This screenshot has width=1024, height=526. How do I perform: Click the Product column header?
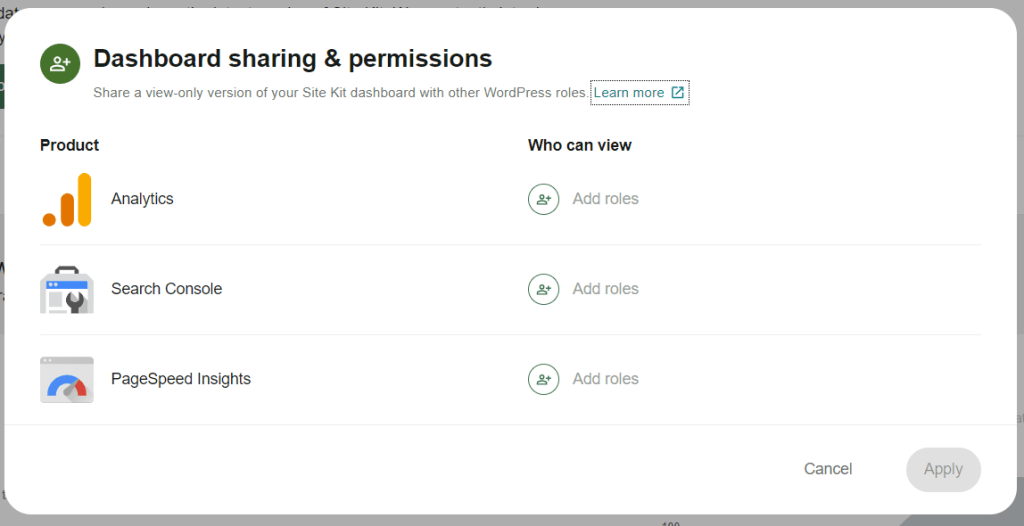[x=69, y=145]
